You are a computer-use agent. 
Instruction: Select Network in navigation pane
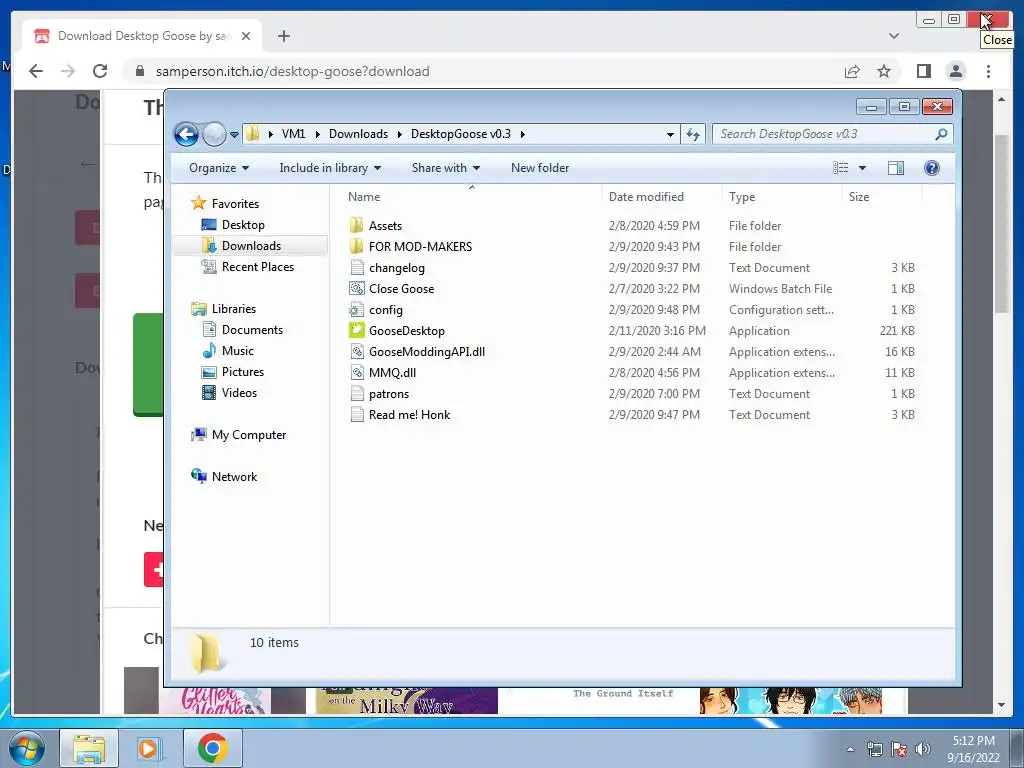coord(234,477)
